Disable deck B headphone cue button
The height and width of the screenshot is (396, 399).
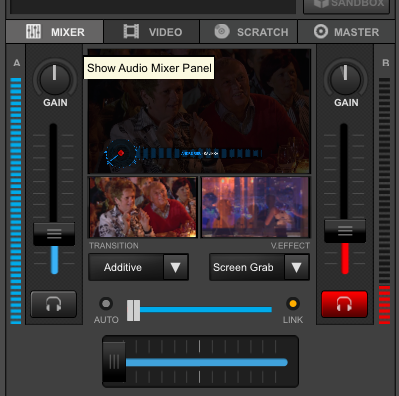344,304
